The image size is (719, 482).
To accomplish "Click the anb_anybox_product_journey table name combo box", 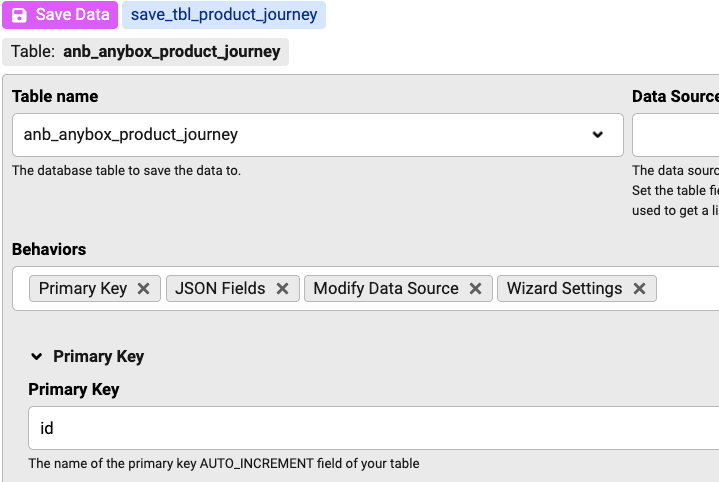I will [300, 134].
